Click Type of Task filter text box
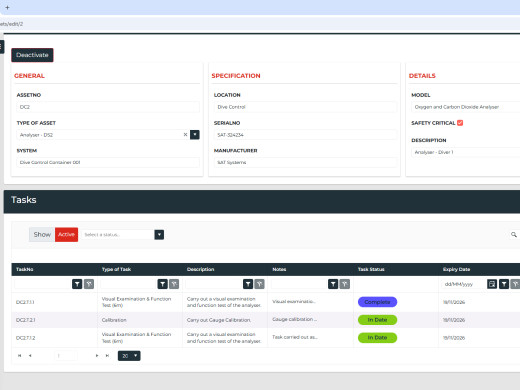 (x=128, y=284)
